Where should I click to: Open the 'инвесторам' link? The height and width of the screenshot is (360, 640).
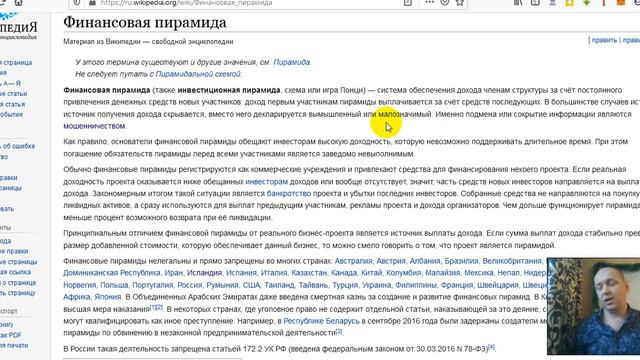click(x=267, y=181)
